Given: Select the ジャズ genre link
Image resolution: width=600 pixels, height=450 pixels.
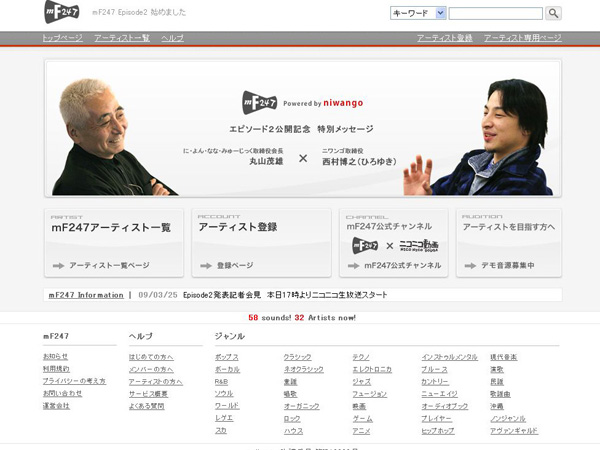Looking at the screenshot, I should click(x=362, y=382).
